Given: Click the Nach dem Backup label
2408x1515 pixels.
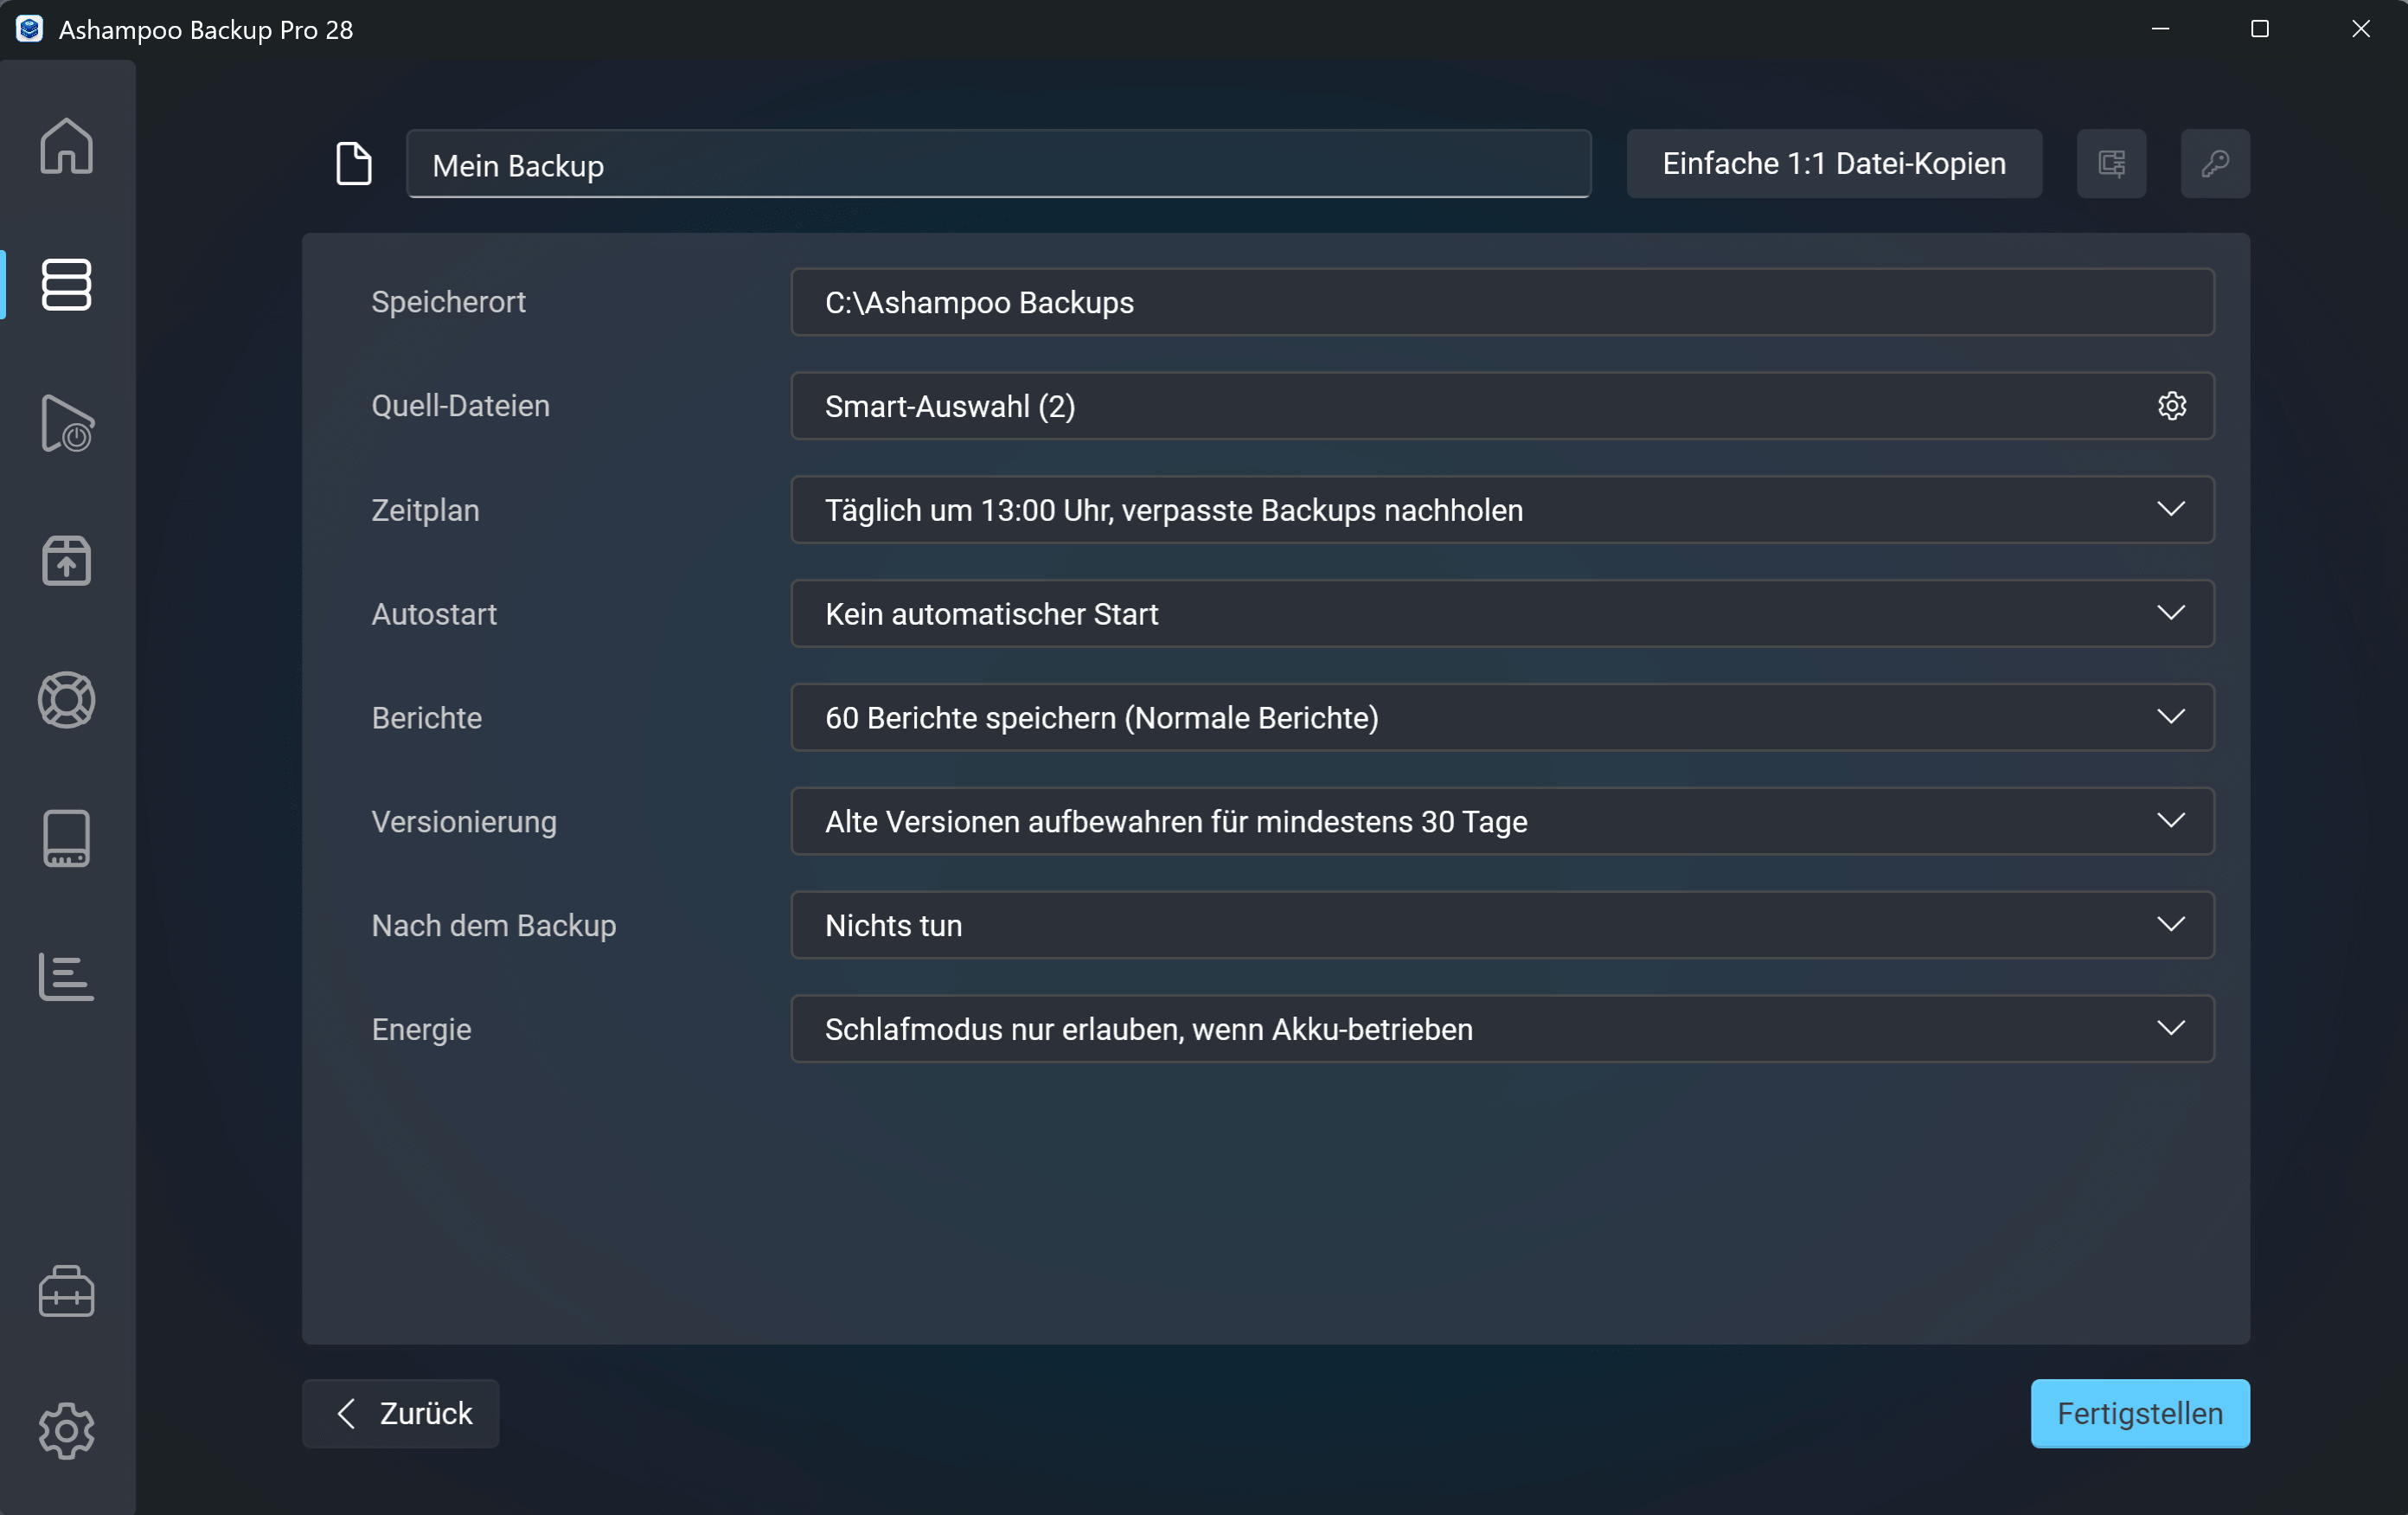Looking at the screenshot, I should coord(493,926).
